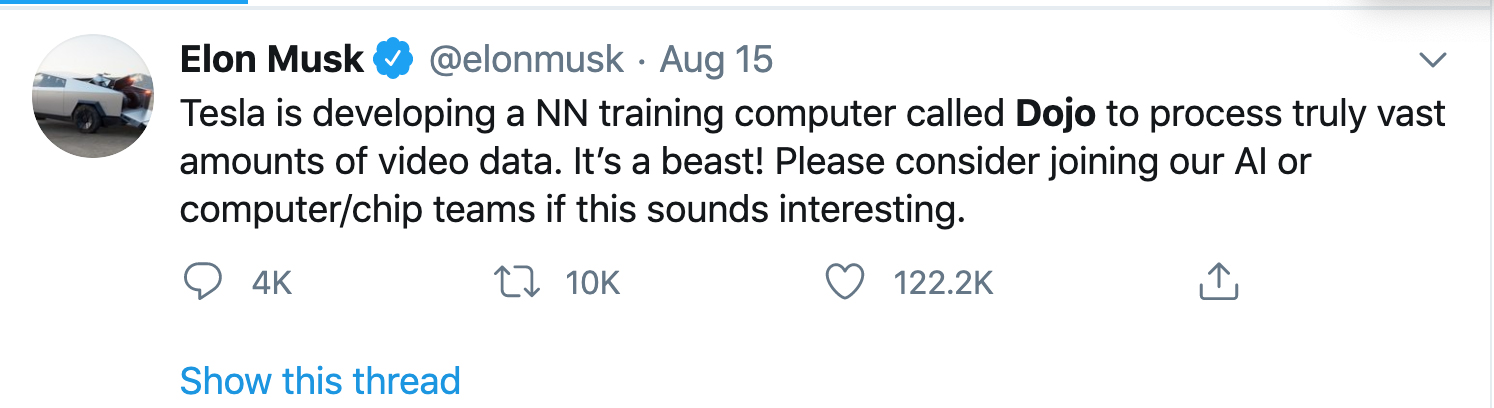Image resolution: width=1494 pixels, height=408 pixels.
Task: Click the 10K retweets count
Action: point(593,284)
